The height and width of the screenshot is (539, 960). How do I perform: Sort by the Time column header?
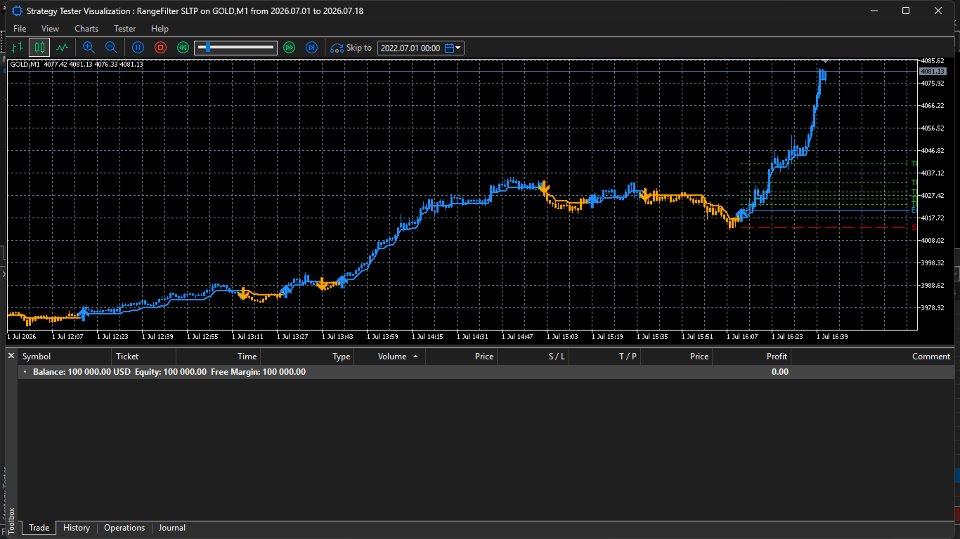(218, 356)
